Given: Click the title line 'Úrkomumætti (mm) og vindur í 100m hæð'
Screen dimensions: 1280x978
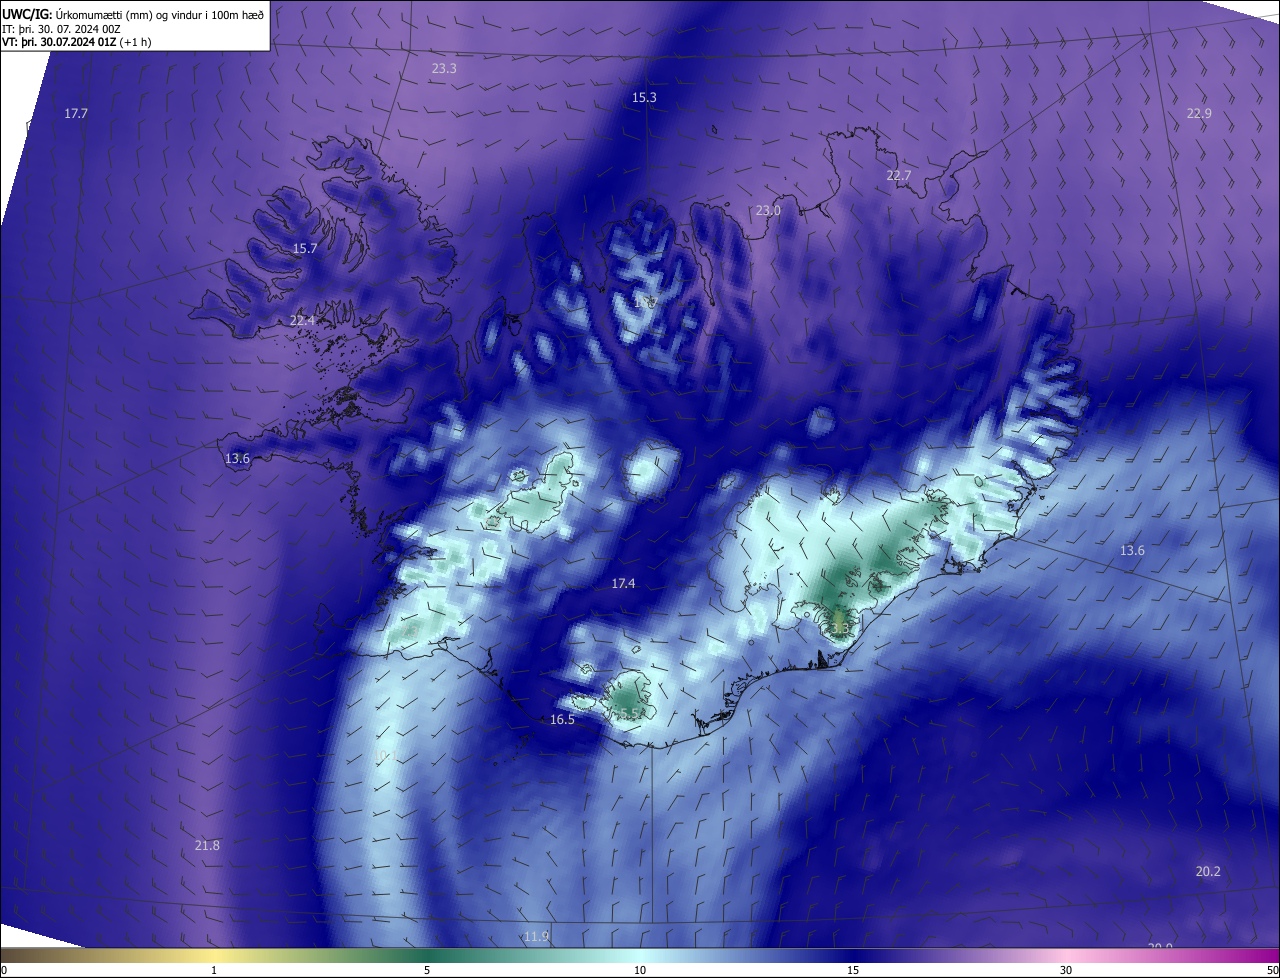Looking at the screenshot, I should [x=158, y=14].
